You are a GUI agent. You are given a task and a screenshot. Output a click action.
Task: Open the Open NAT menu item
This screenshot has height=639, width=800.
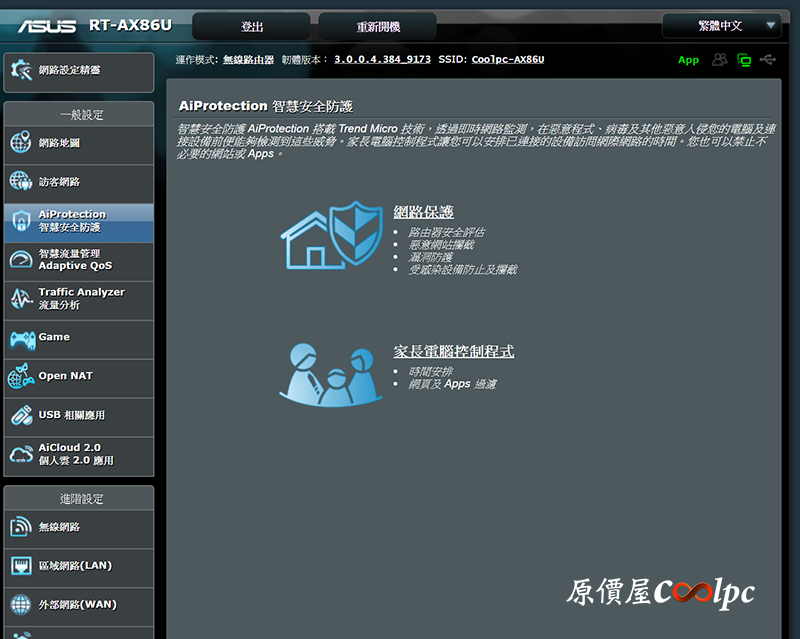(79, 378)
